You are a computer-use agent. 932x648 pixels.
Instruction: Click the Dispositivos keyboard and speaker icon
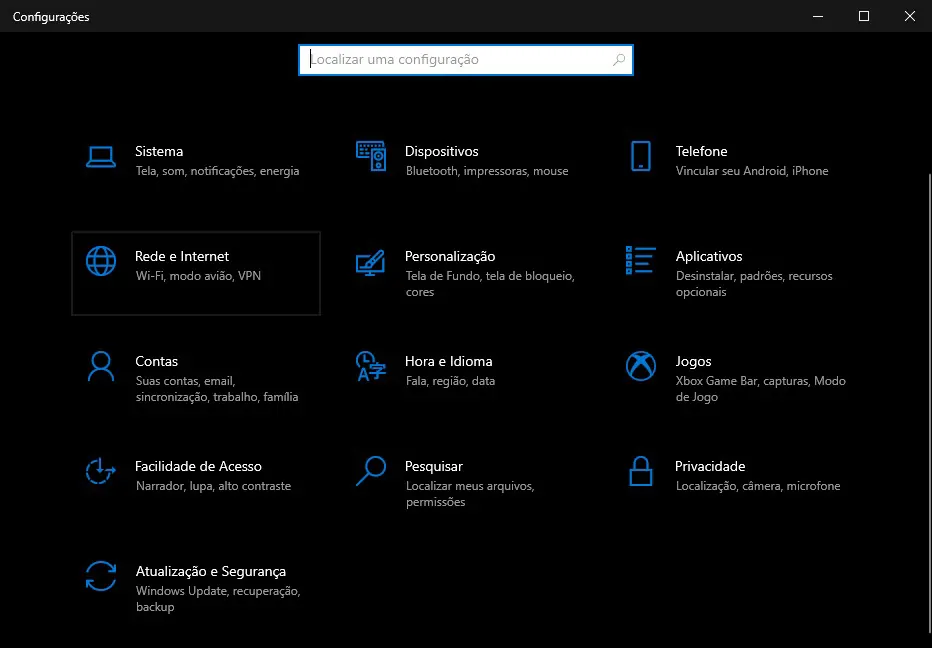[371, 156]
